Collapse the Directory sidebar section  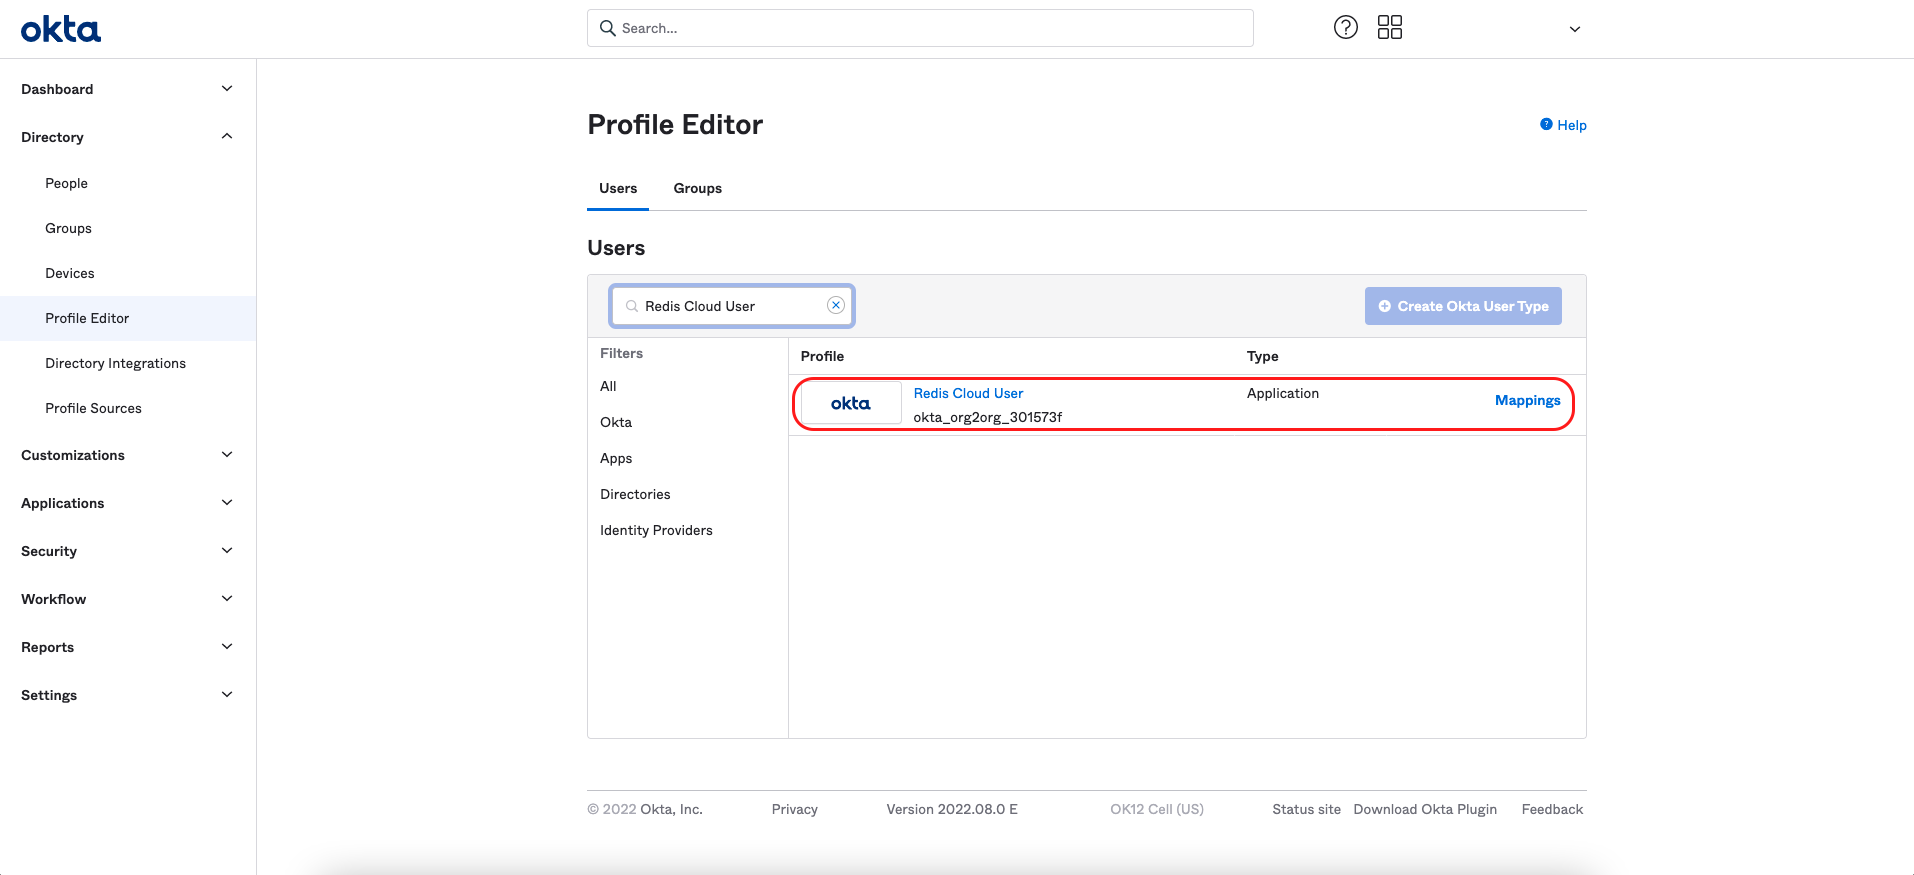[x=227, y=137]
